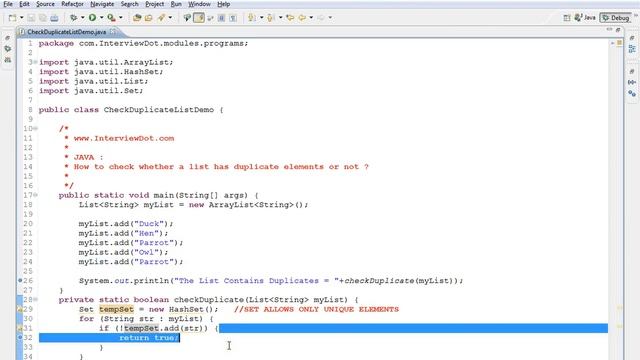The image size is (640, 360).
Task: Toggle the breakpoint on line 32
Action: [x=20, y=338]
